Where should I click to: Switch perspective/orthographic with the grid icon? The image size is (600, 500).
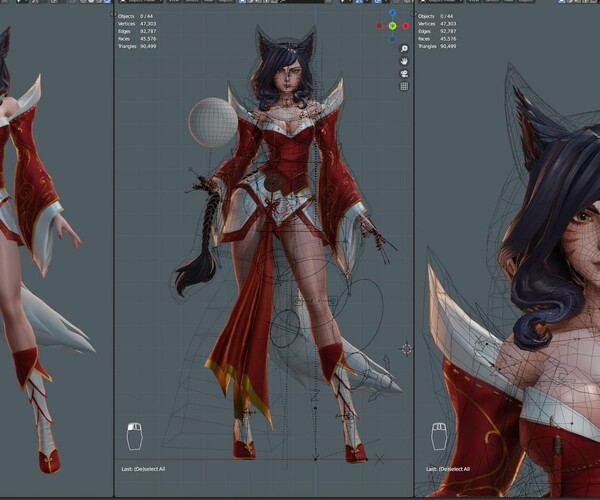(404, 86)
